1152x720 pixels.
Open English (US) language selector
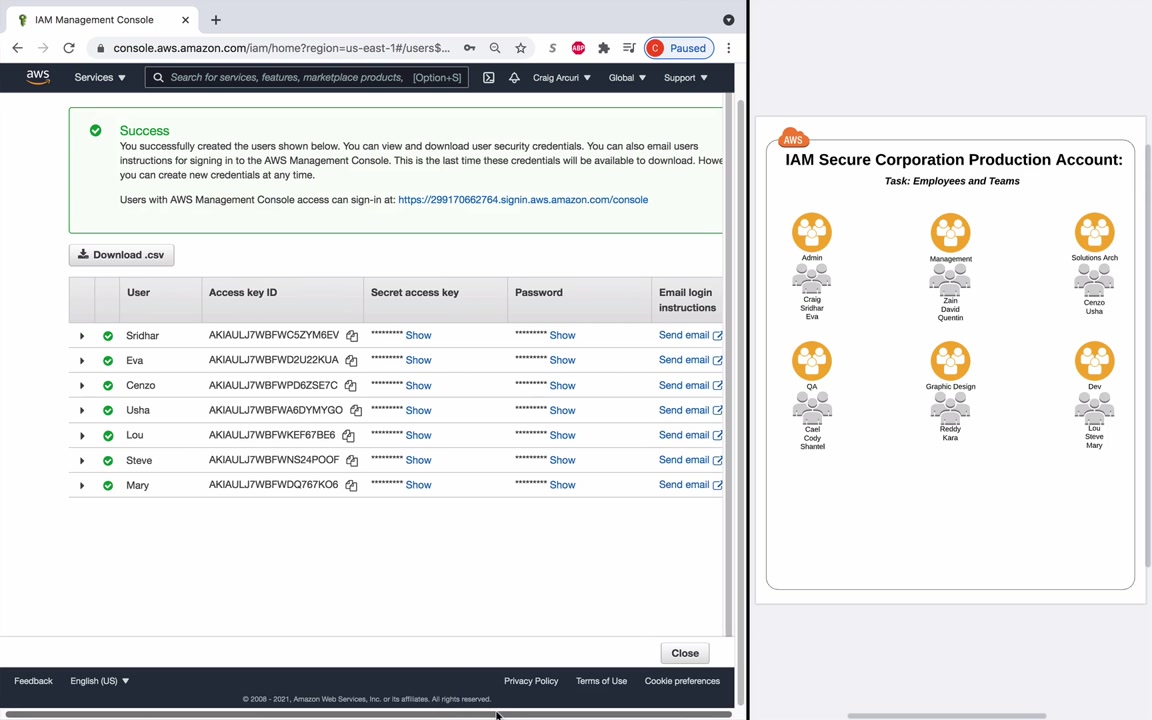coord(99,681)
